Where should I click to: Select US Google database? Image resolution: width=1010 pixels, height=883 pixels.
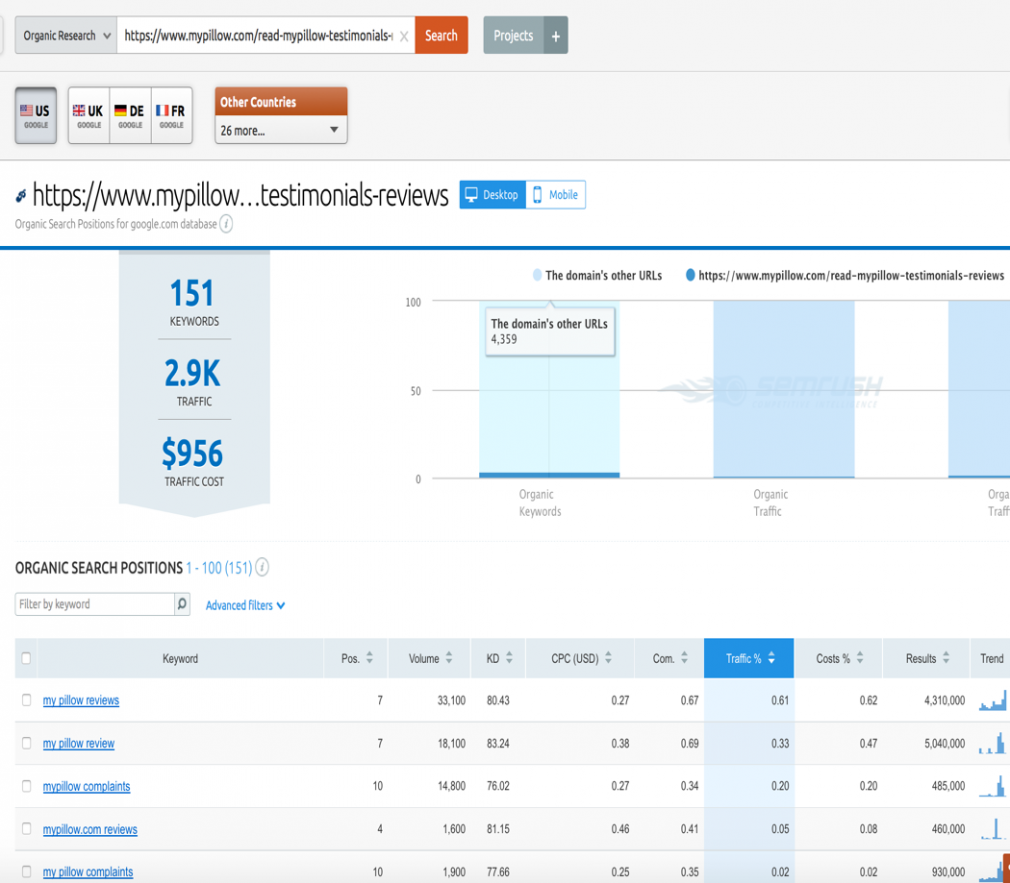click(36, 115)
